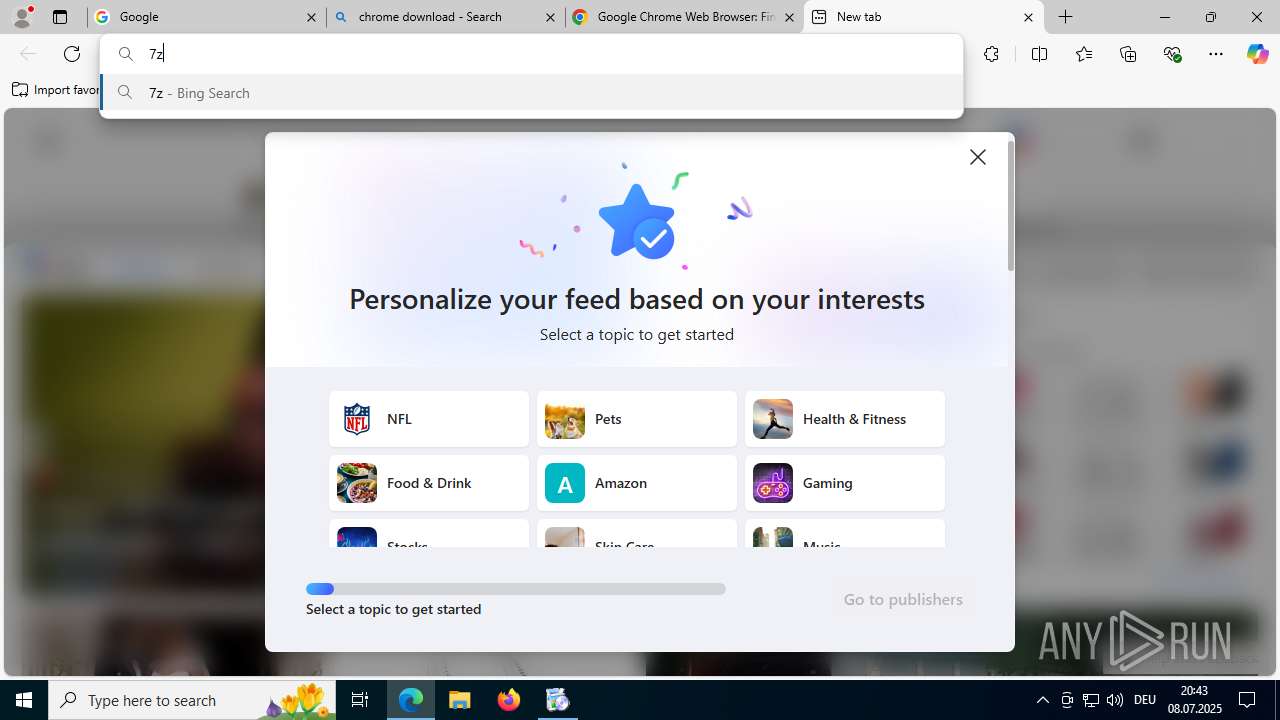Open the installer app icon on taskbar
This screenshot has width=1280, height=720.
click(557, 700)
